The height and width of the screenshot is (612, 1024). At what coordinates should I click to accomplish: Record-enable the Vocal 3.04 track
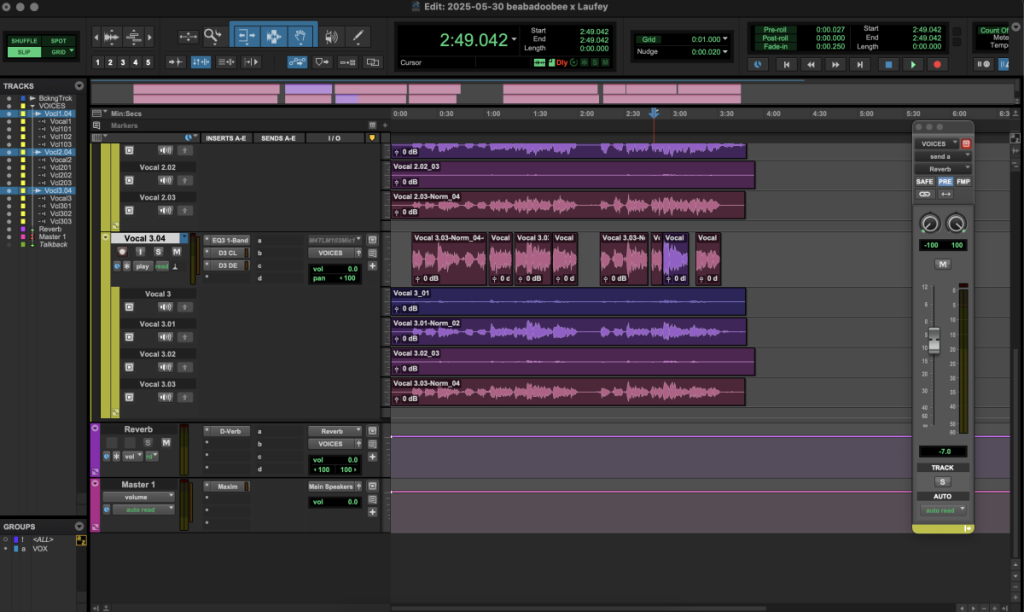tap(122, 252)
